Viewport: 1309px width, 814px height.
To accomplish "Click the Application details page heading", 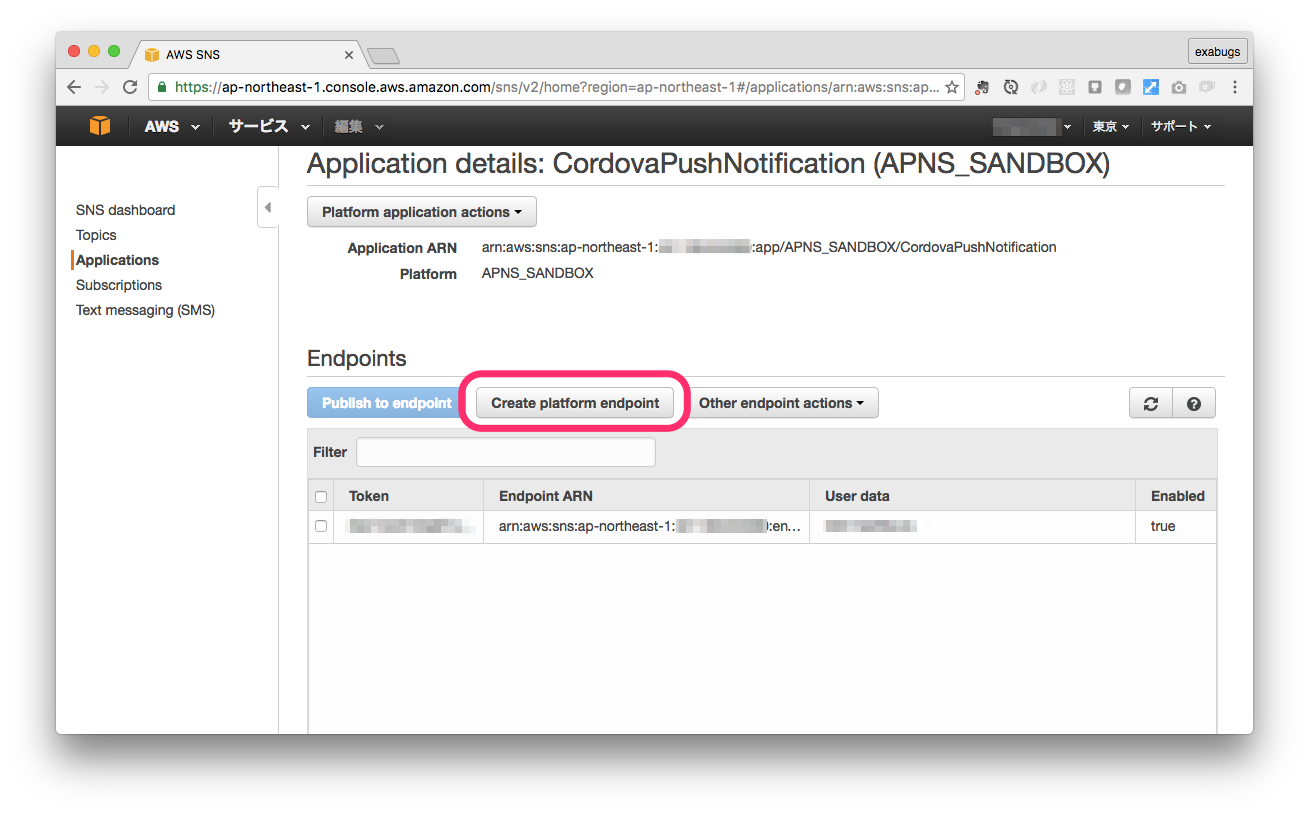I will tap(708, 164).
